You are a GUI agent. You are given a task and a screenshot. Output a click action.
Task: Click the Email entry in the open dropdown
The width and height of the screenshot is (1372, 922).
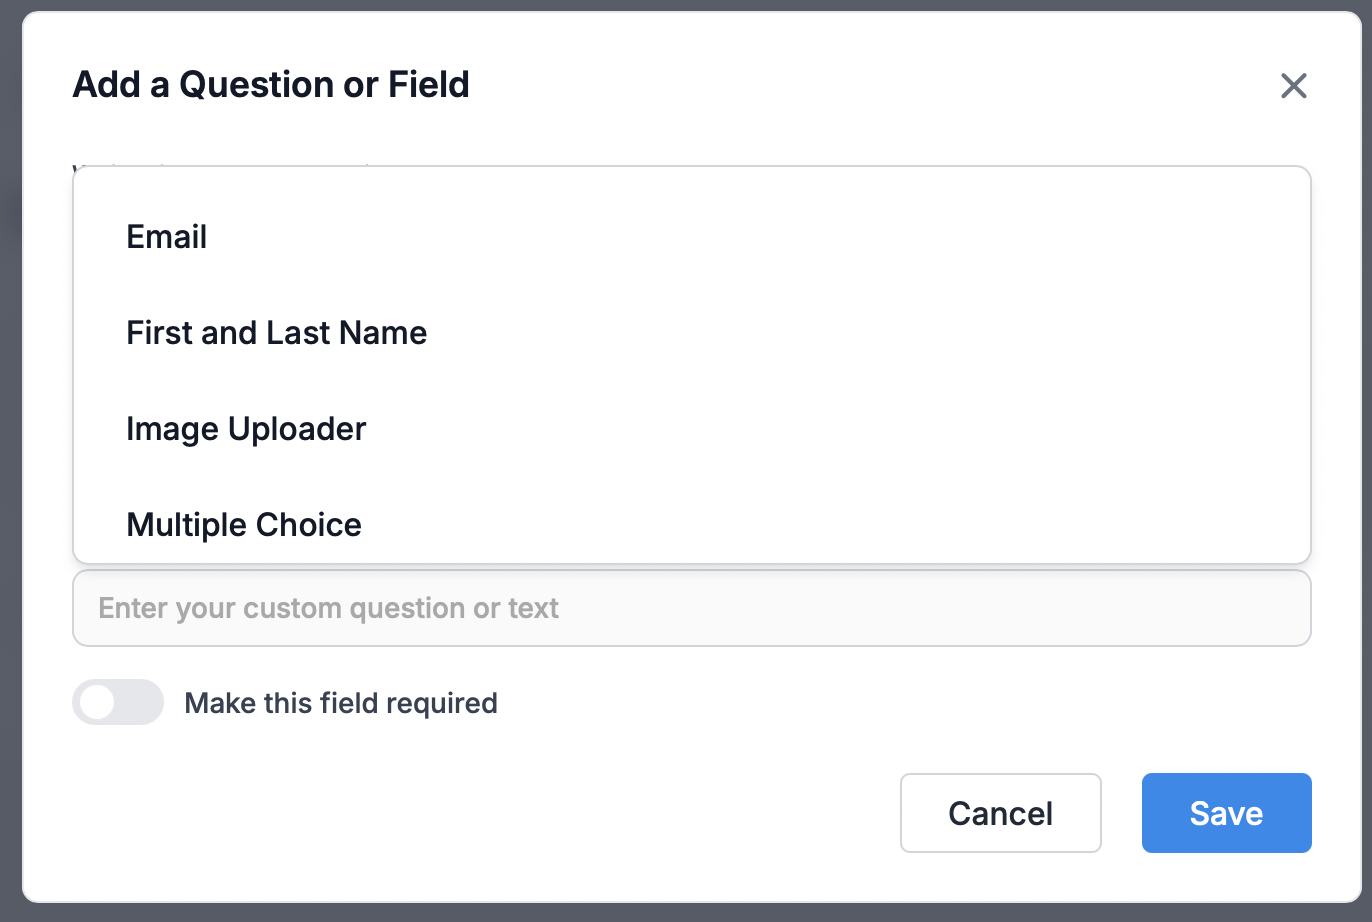coord(167,237)
